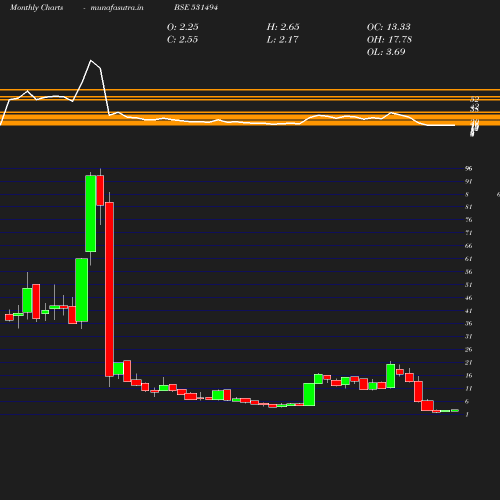Viewport: 500px width, 500px height.
Task: Click the "1" price axis label
Action: point(467,414)
